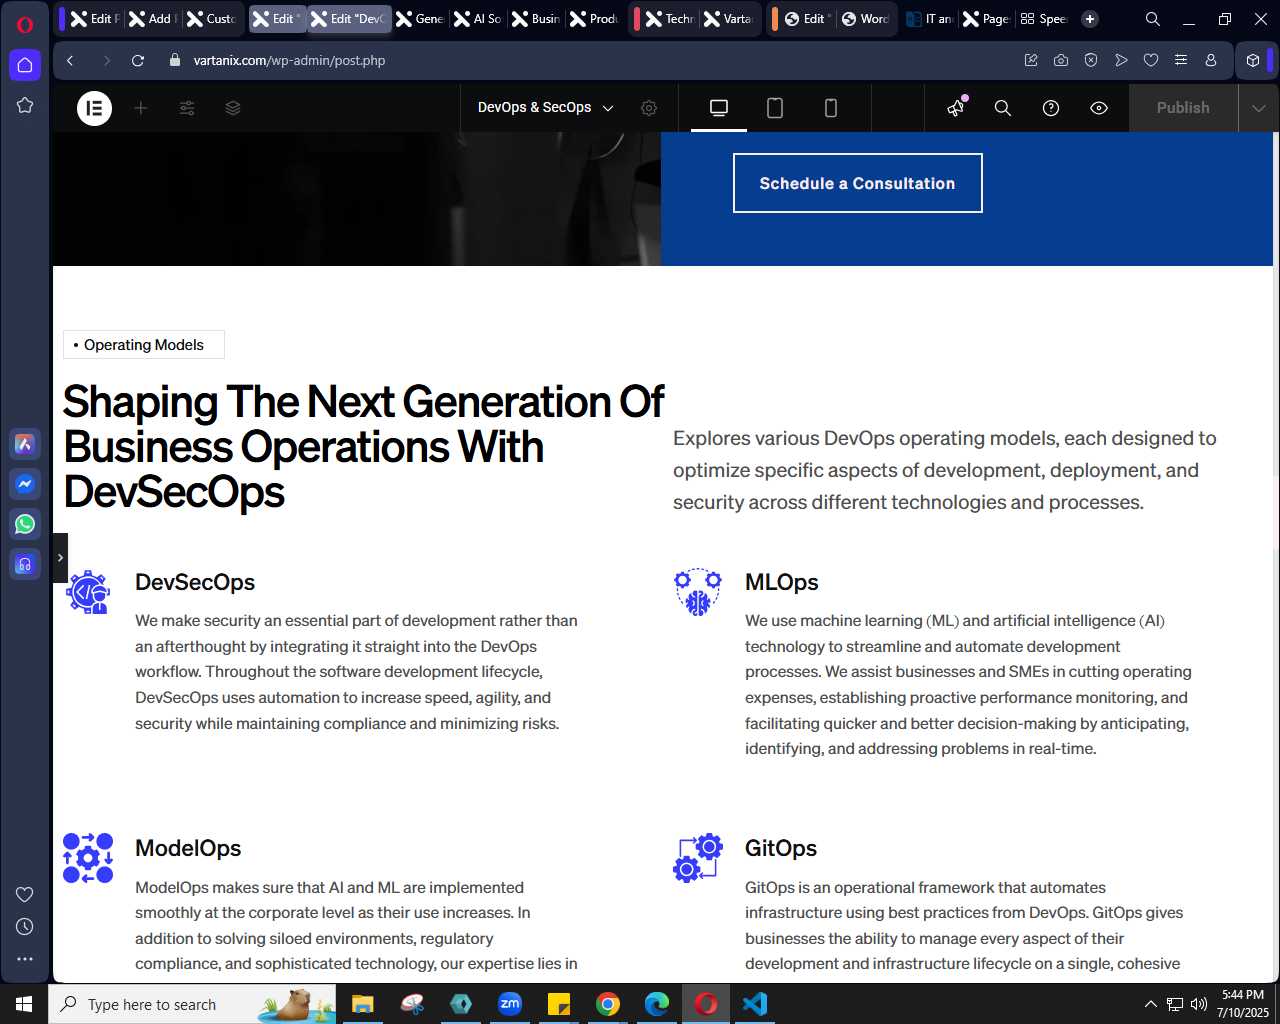Go back in browser history
Screen dimensions: 1280x1024
tap(70, 60)
